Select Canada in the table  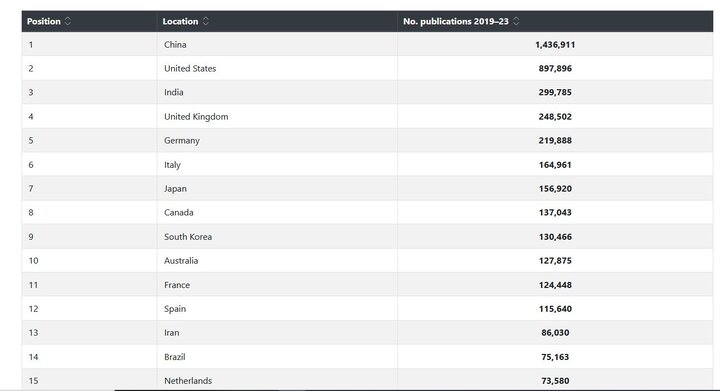click(x=179, y=212)
